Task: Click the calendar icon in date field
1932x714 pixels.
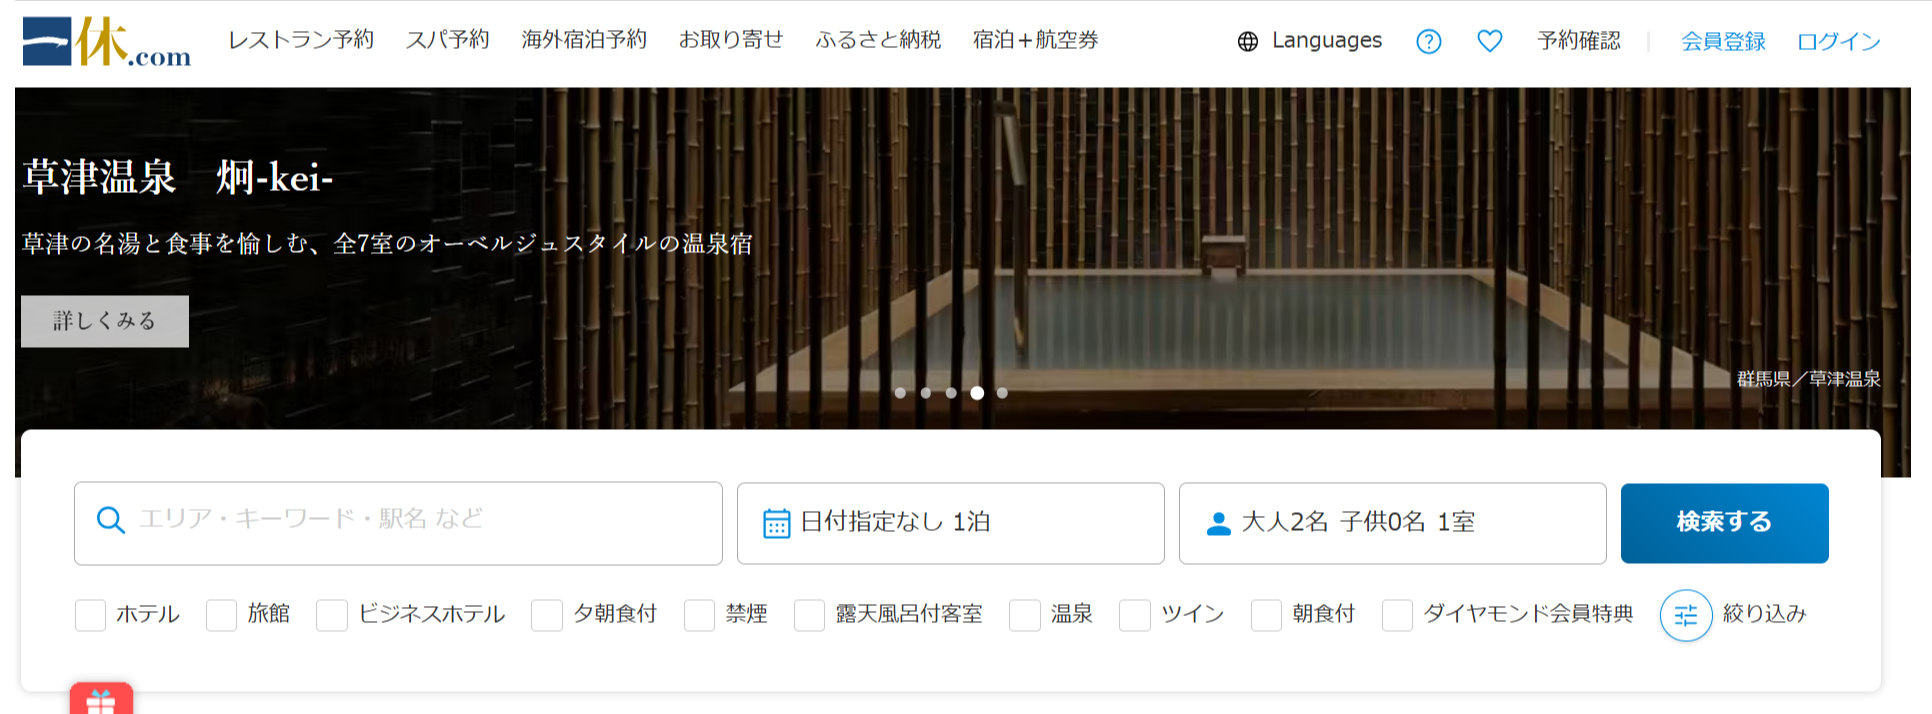Action: pos(777,523)
